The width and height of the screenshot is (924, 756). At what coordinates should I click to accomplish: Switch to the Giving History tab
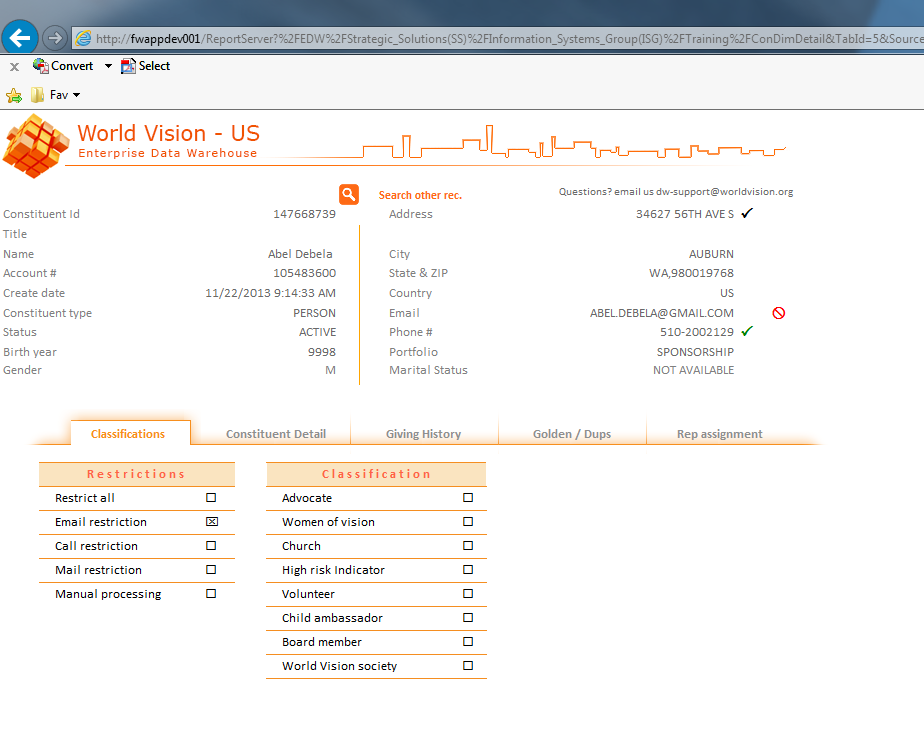pos(424,434)
